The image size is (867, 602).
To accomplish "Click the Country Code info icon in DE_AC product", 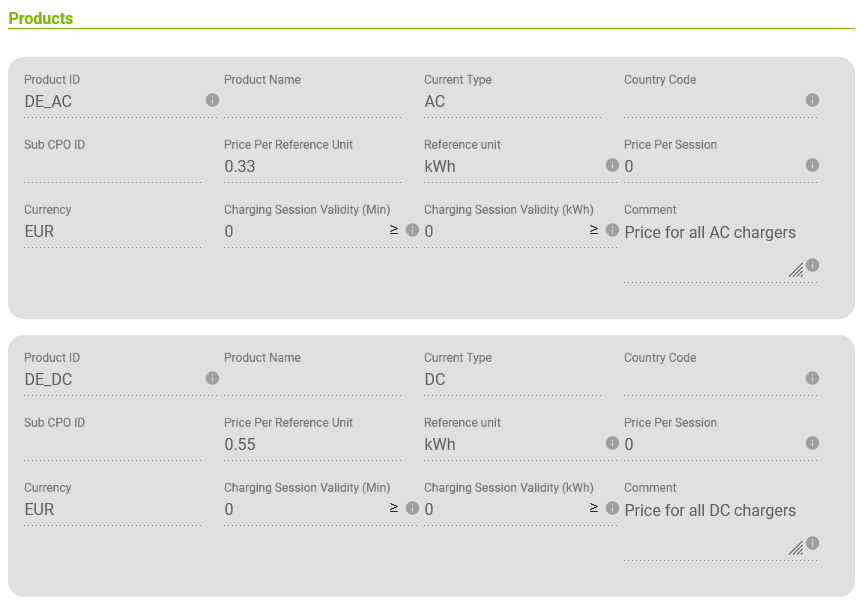I will tap(812, 100).
